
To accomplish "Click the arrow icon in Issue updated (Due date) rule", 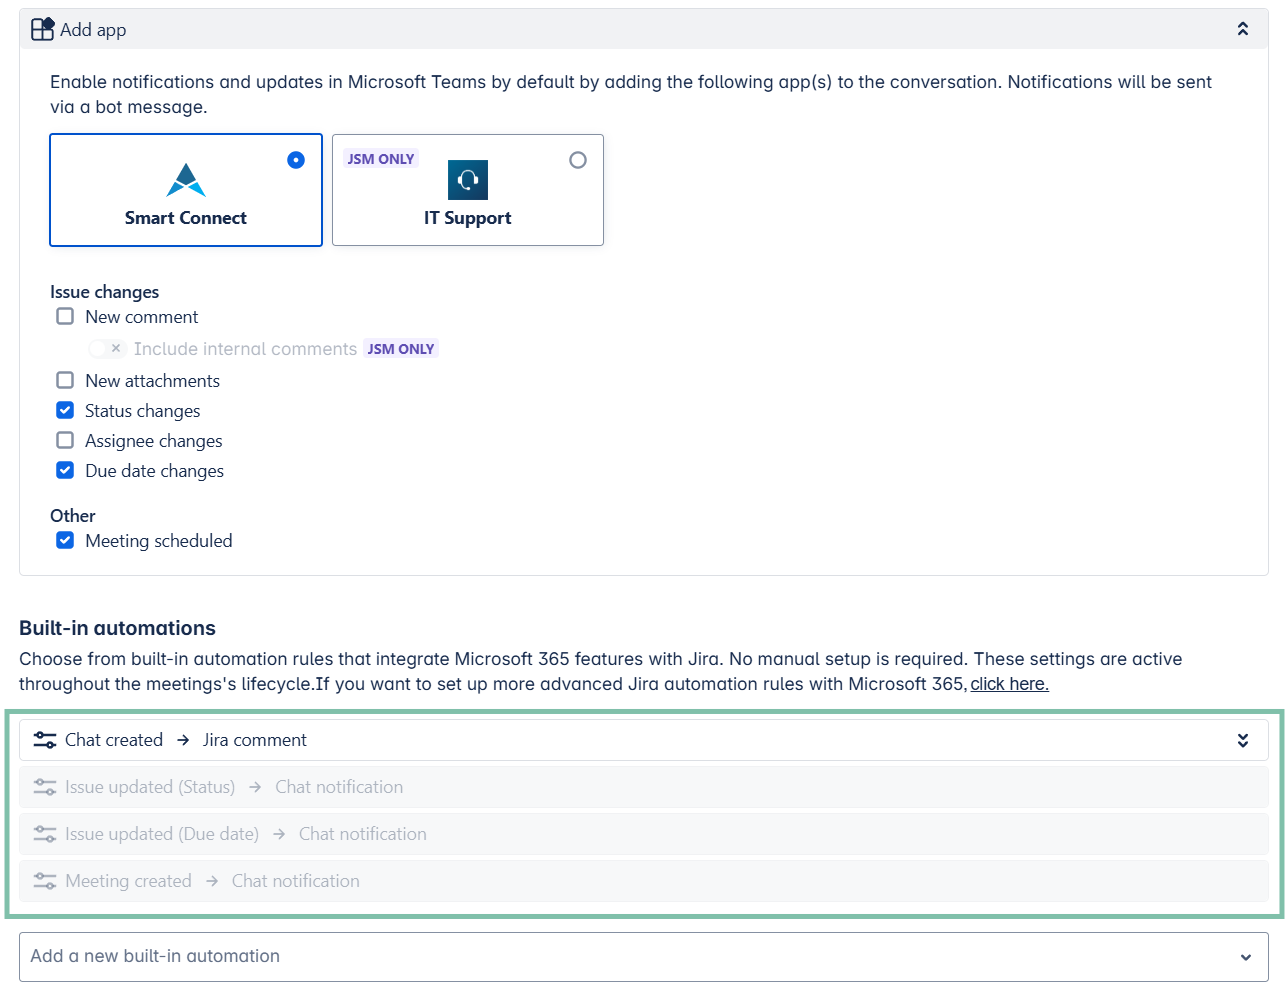I will pyautogui.click(x=279, y=834).
